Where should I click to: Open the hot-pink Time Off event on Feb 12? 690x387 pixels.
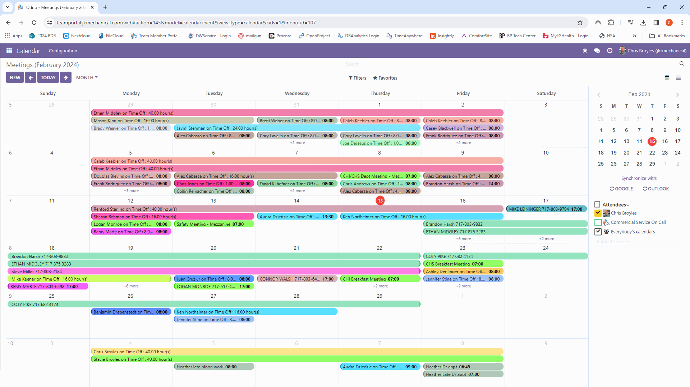[172, 216]
